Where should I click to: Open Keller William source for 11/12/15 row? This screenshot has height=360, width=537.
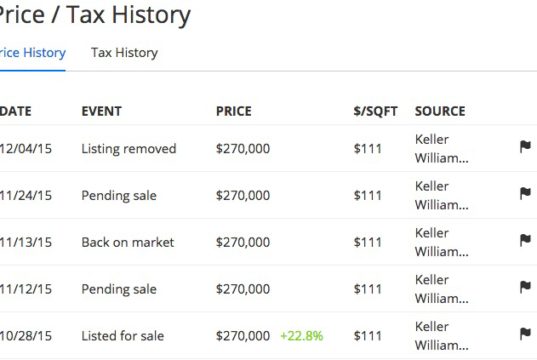441,289
